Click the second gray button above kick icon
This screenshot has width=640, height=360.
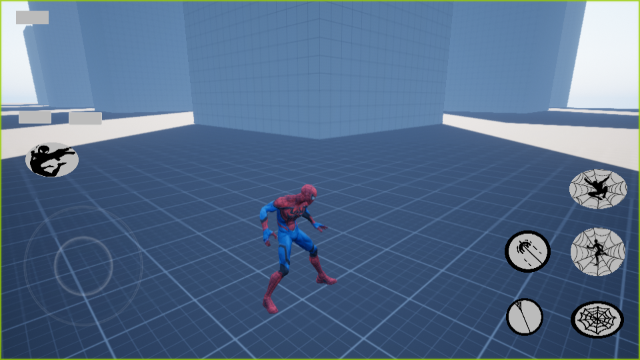tap(85, 118)
